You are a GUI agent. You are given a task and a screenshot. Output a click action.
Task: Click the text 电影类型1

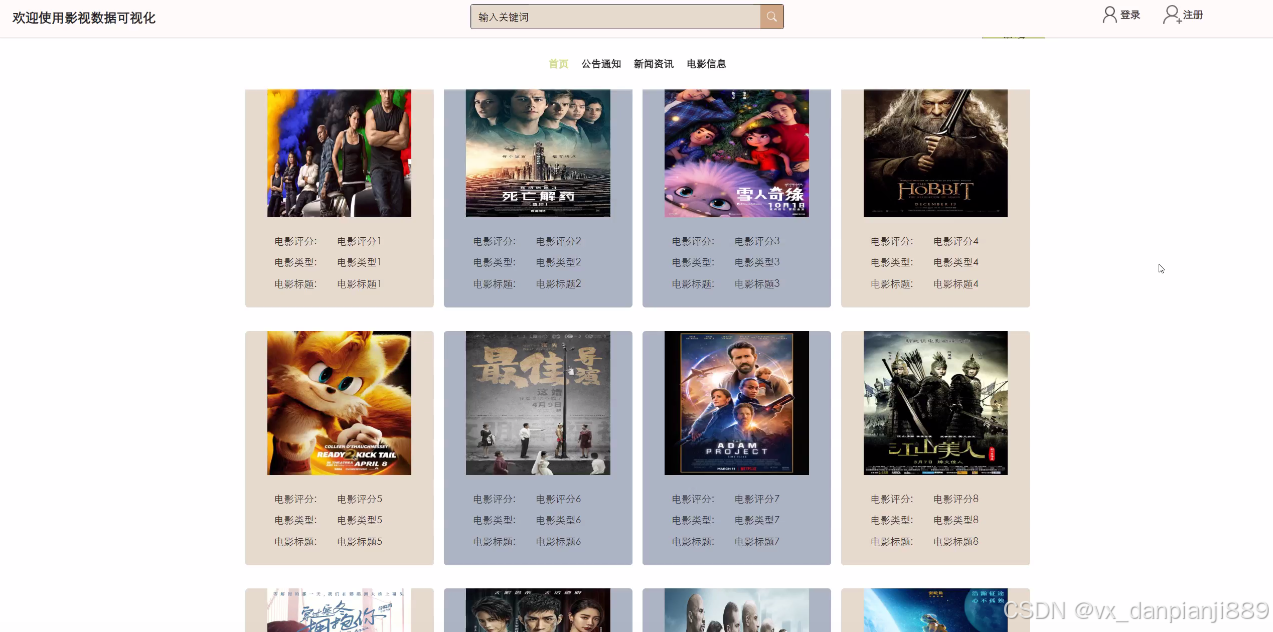(359, 262)
